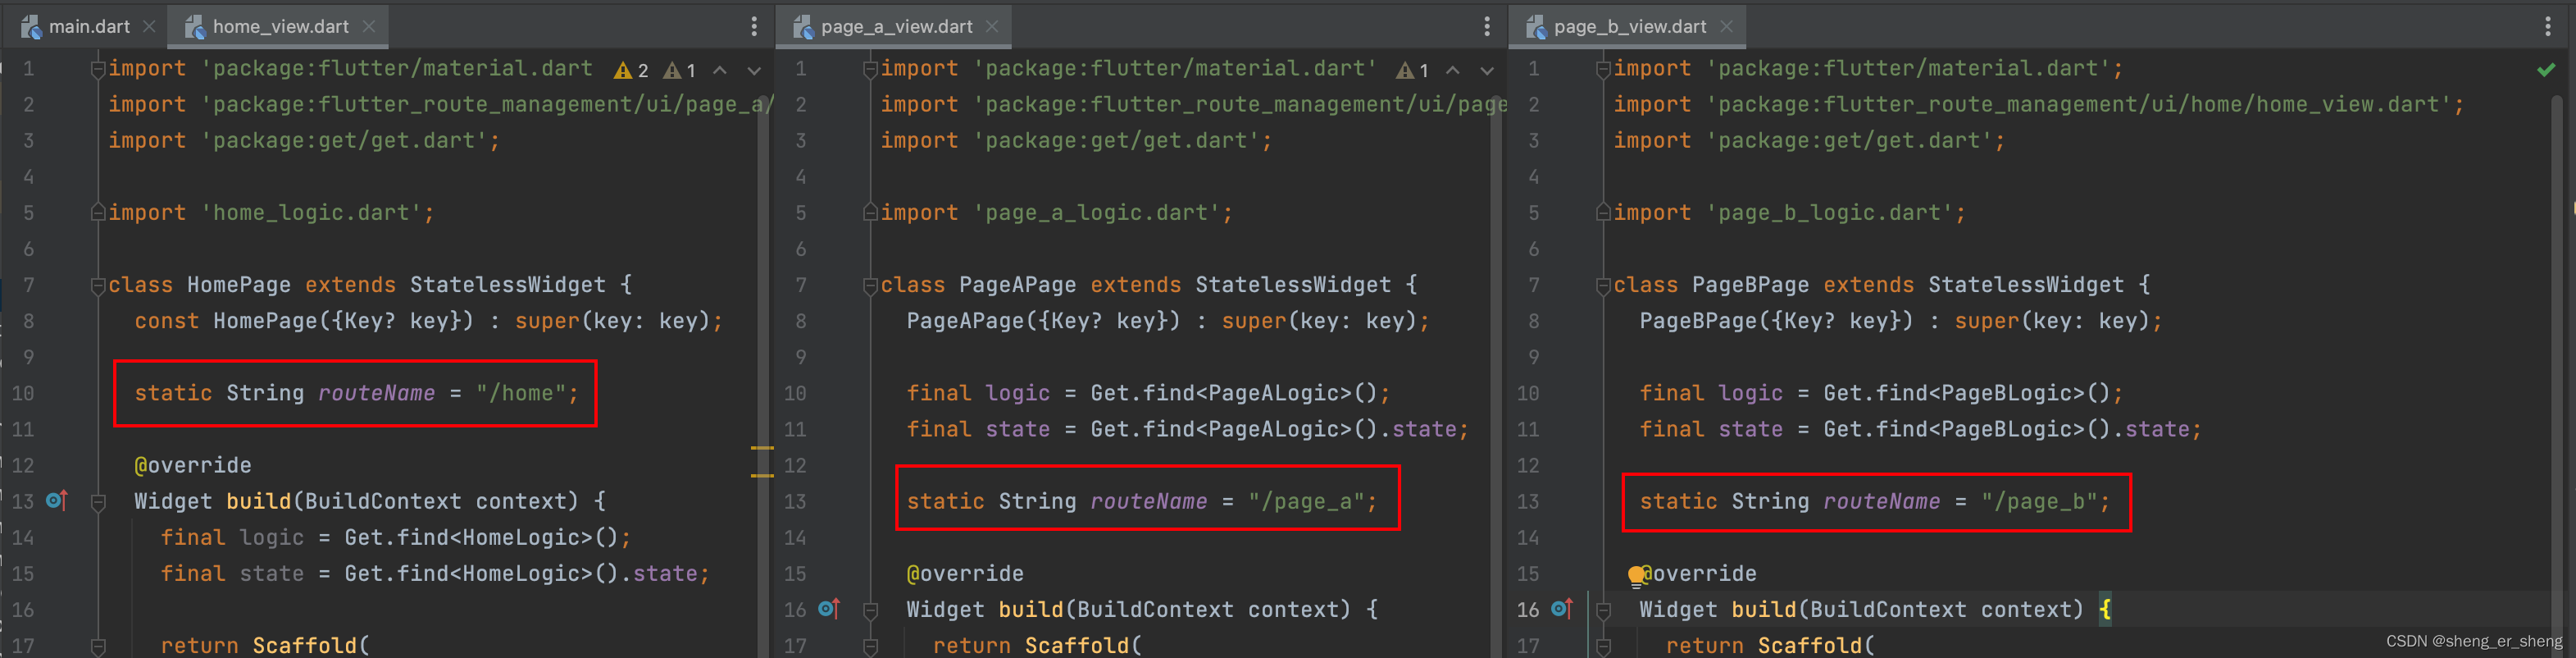The width and height of the screenshot is (2576, 658).
Task: Click 'page_b_logic.dart' import text
Action: point(1829,213)
